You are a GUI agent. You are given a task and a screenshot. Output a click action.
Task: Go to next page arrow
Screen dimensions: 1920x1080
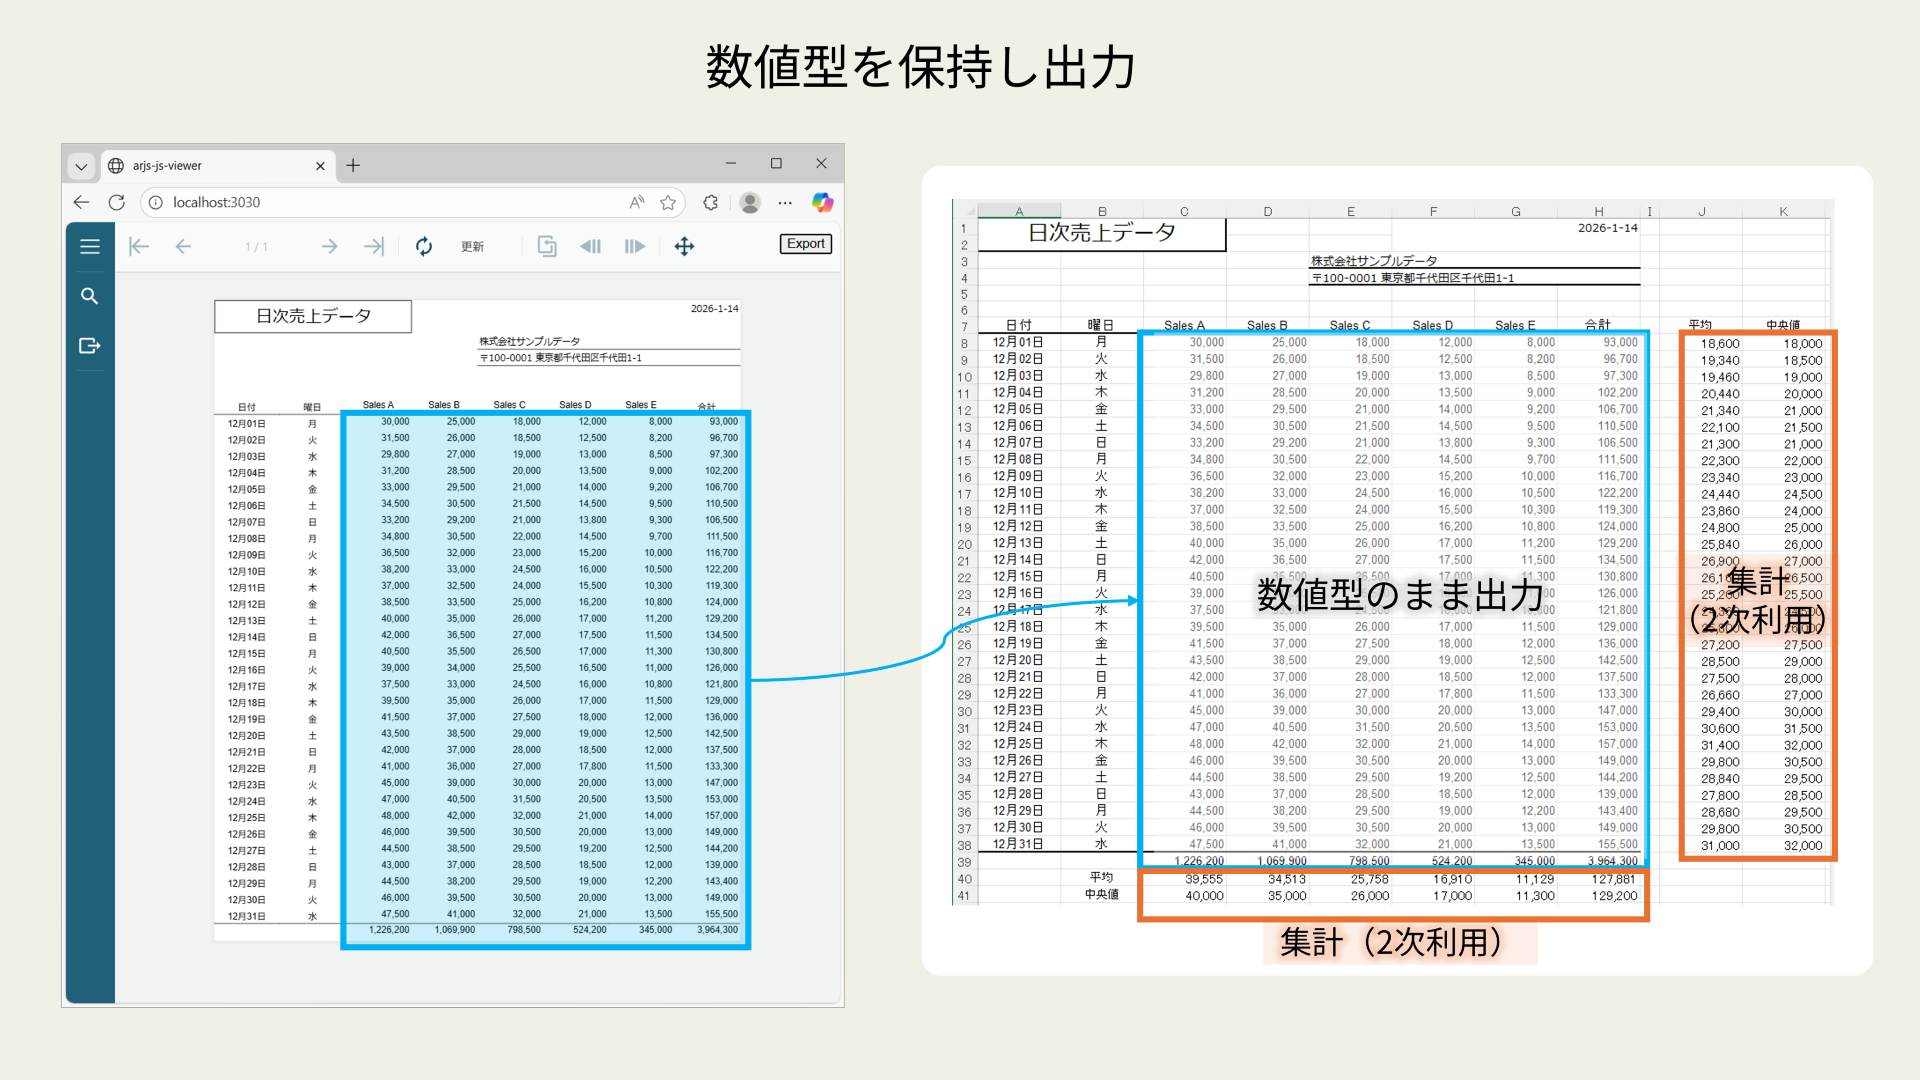329,246
